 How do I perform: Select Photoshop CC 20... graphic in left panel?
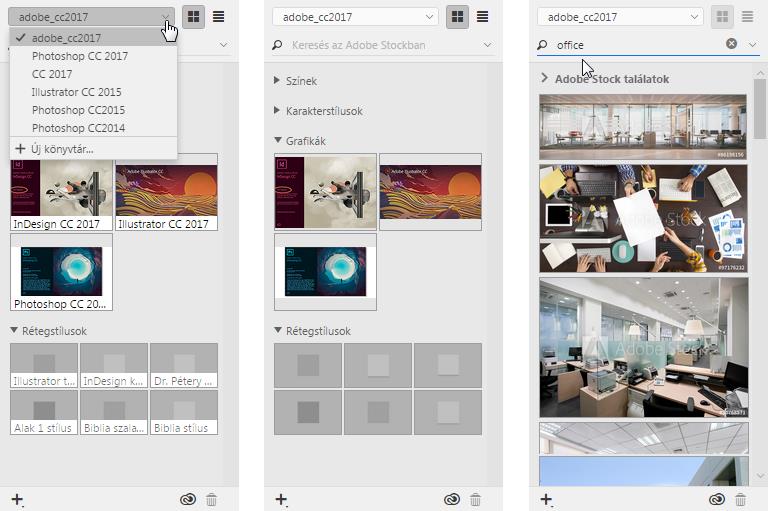(x=62, y=272)
